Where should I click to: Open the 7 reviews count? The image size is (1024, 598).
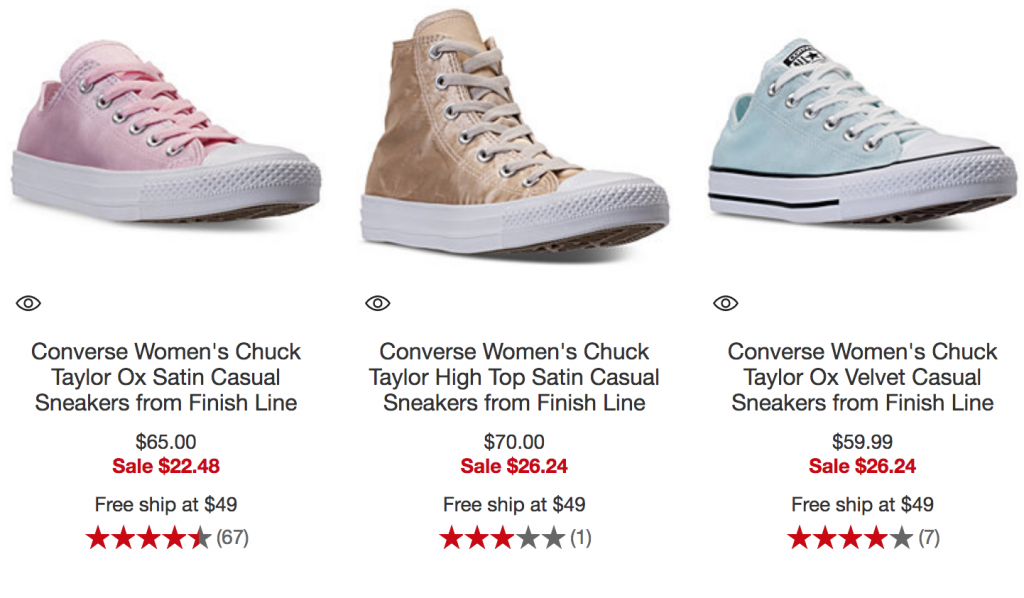click(929, 538)
